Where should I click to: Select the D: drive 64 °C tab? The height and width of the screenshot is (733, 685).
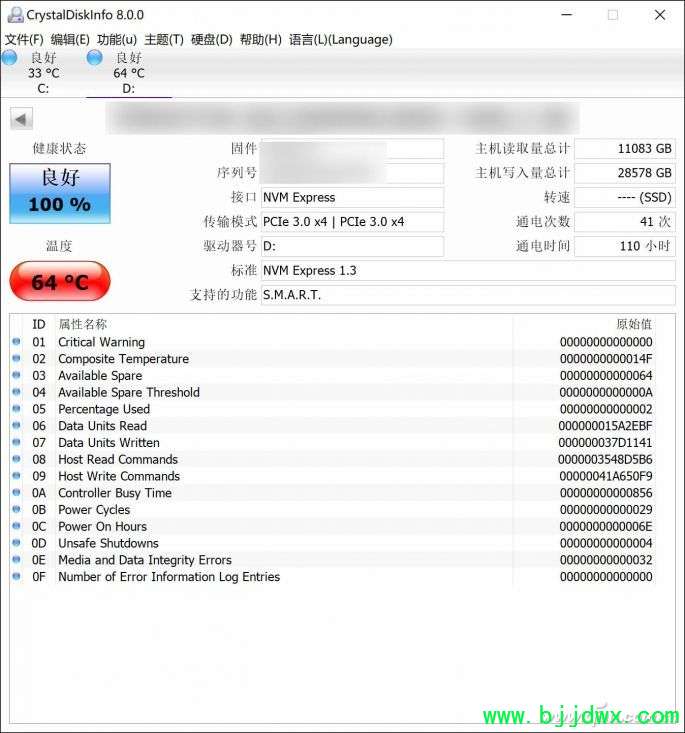coord(129,73)
